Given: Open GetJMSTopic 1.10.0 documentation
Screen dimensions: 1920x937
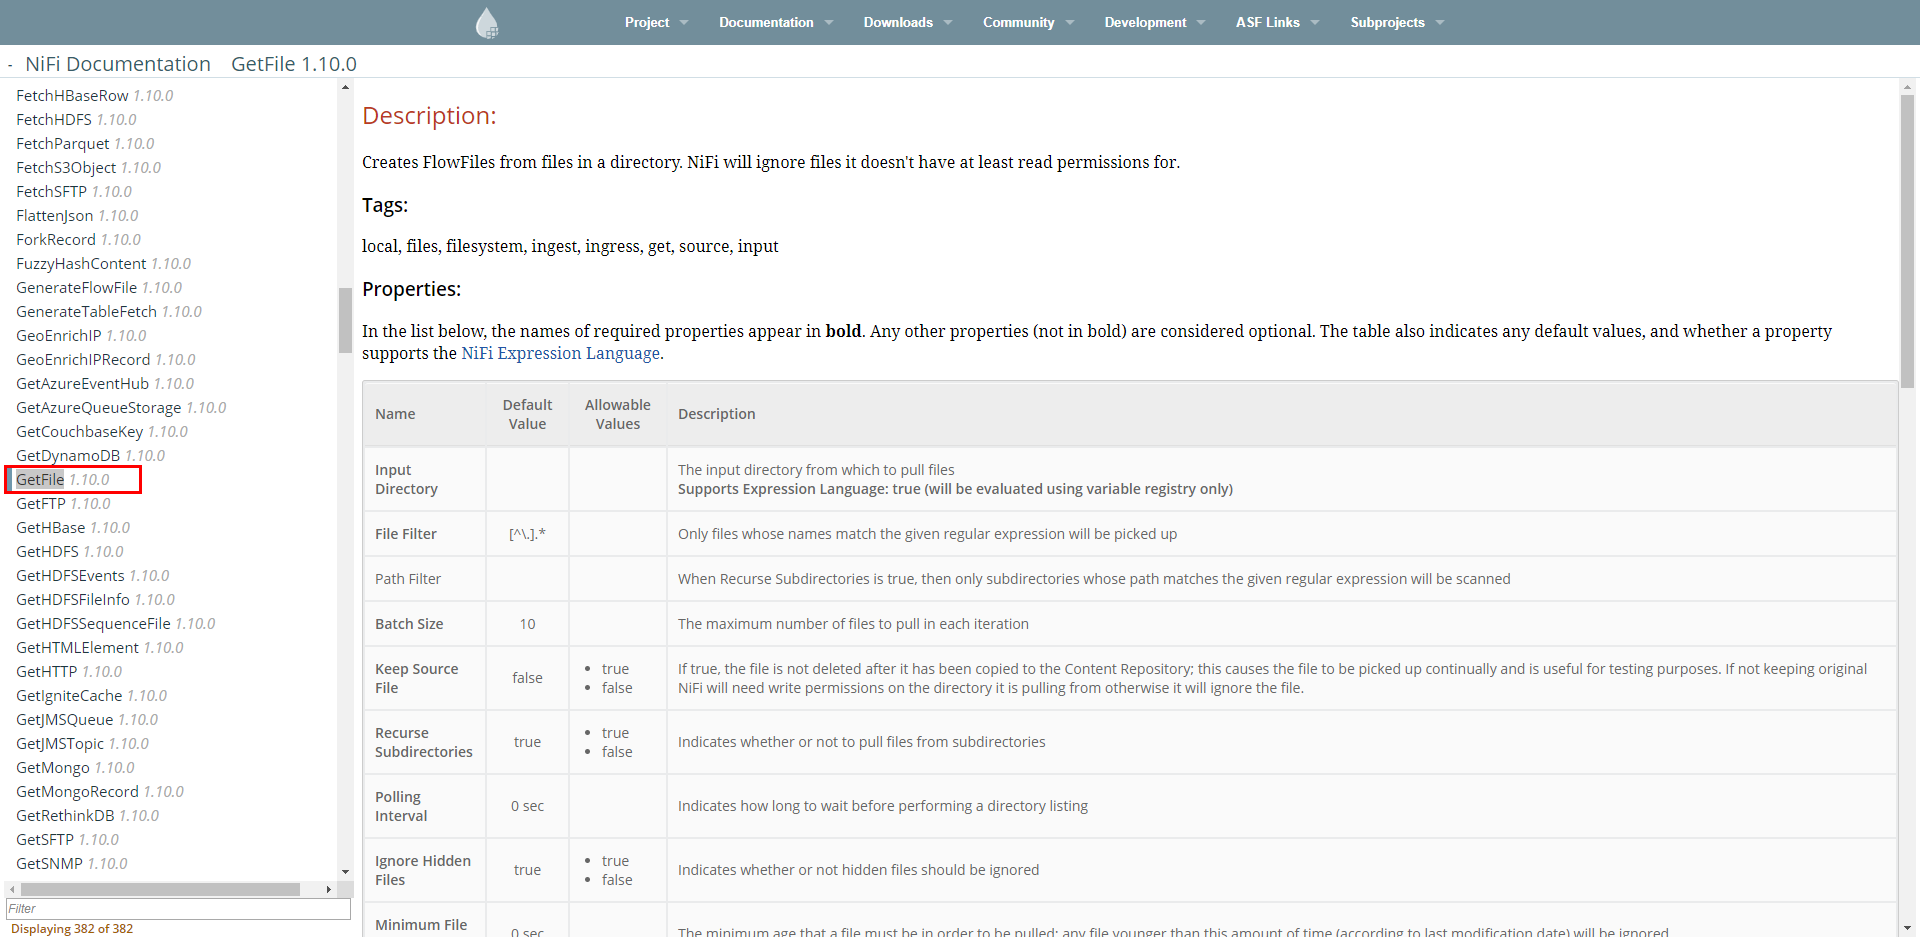Looking at the screenshot, I should (x=82, y=744).
